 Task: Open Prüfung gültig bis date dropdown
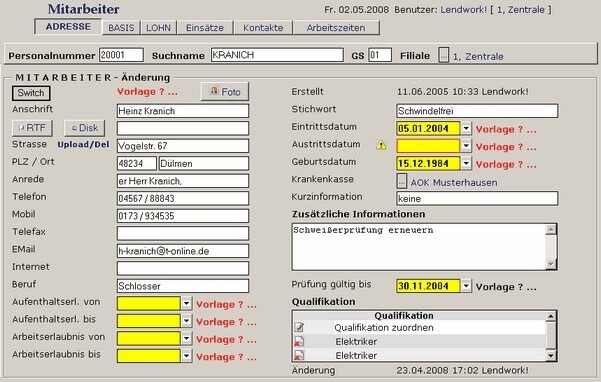466,286
